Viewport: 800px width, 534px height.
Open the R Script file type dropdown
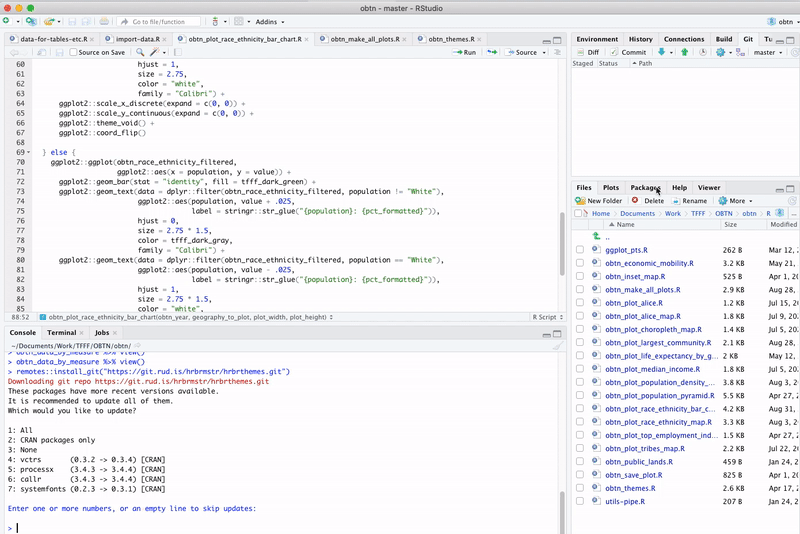pyautogui.click(x=547, y=317)
